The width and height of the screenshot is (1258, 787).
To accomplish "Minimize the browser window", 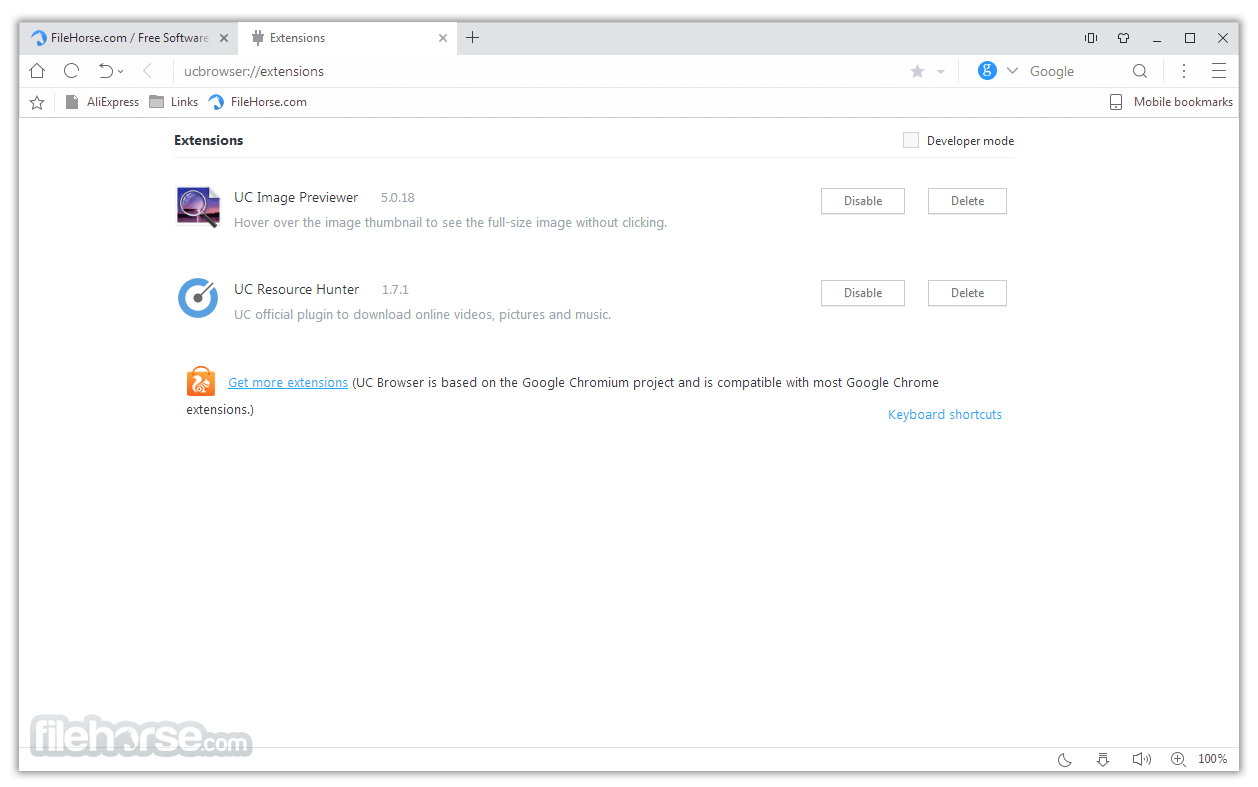I will [1157, 38].
